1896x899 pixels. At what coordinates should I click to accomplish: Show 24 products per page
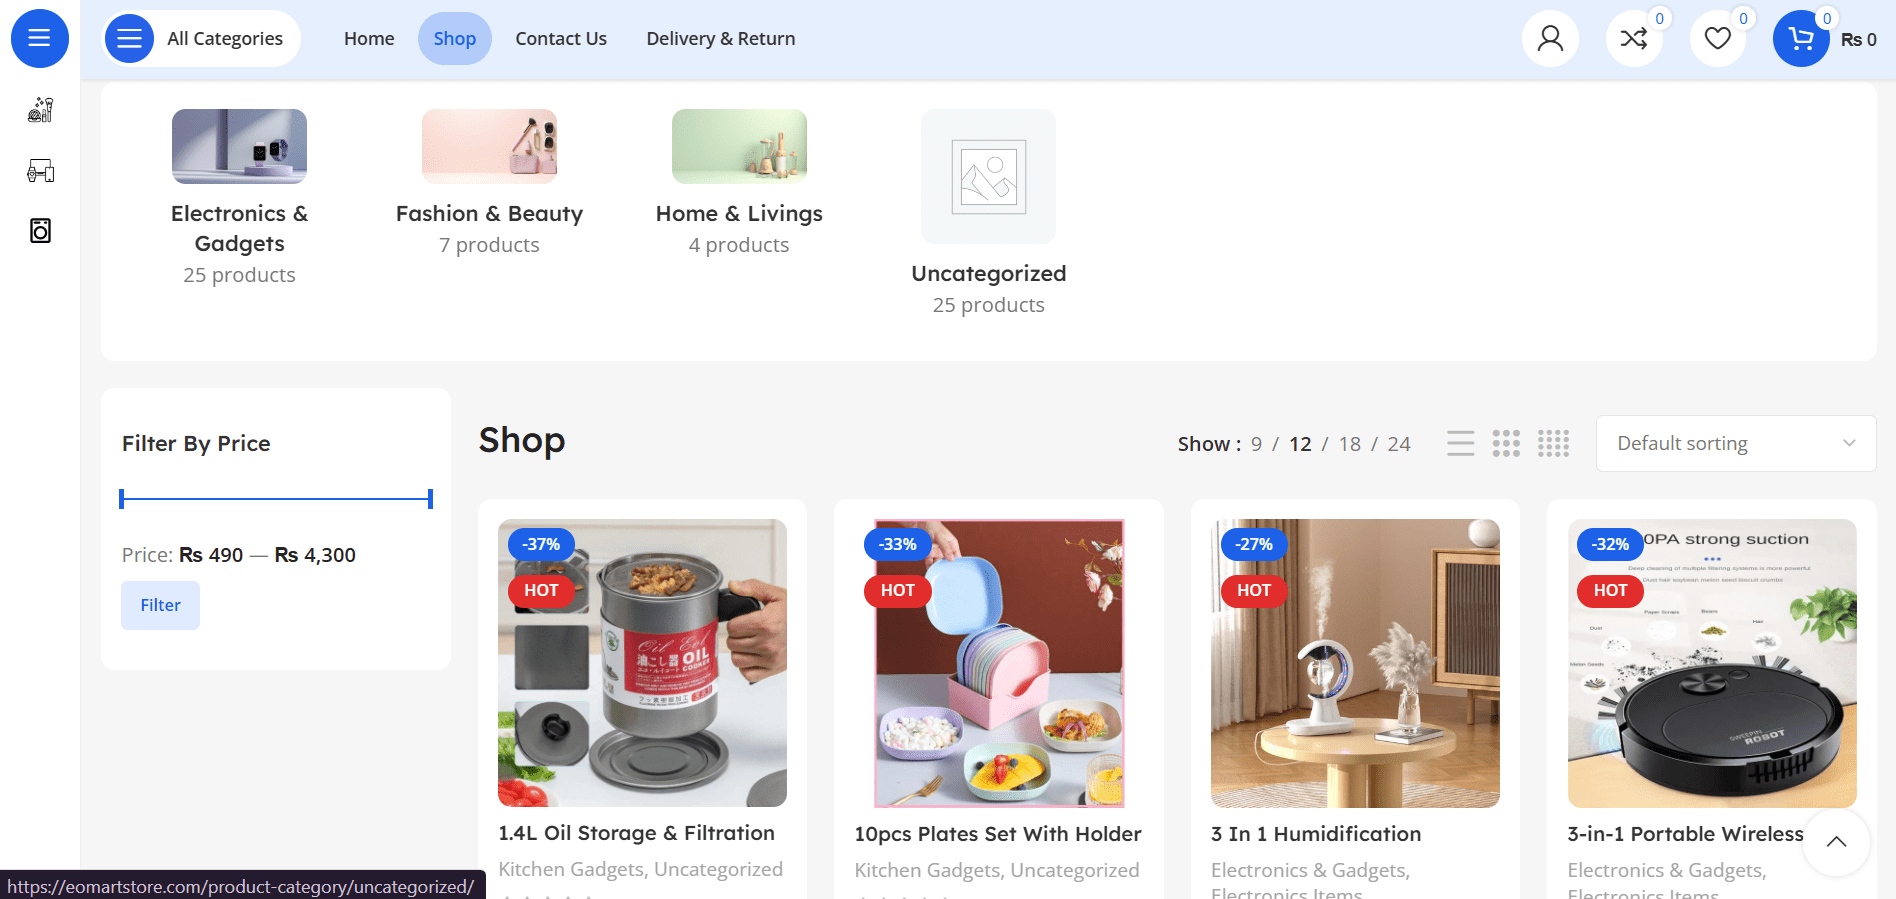[1399, 444]
